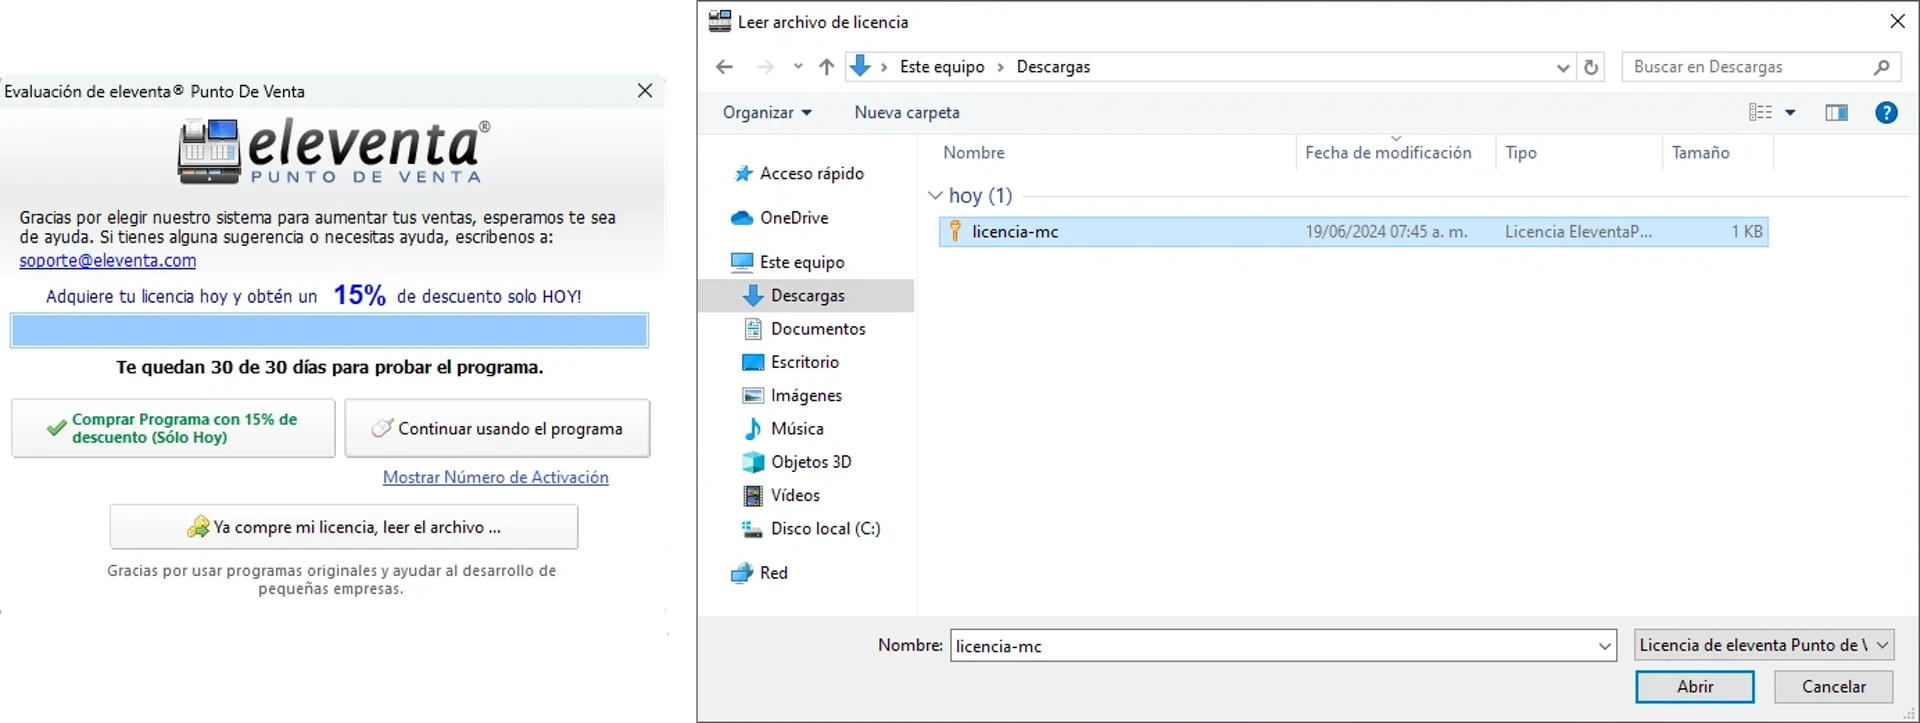This screenshot has width=1920, height=723.
Task: Click the Cancelar button
Action: click(1834, 687)
